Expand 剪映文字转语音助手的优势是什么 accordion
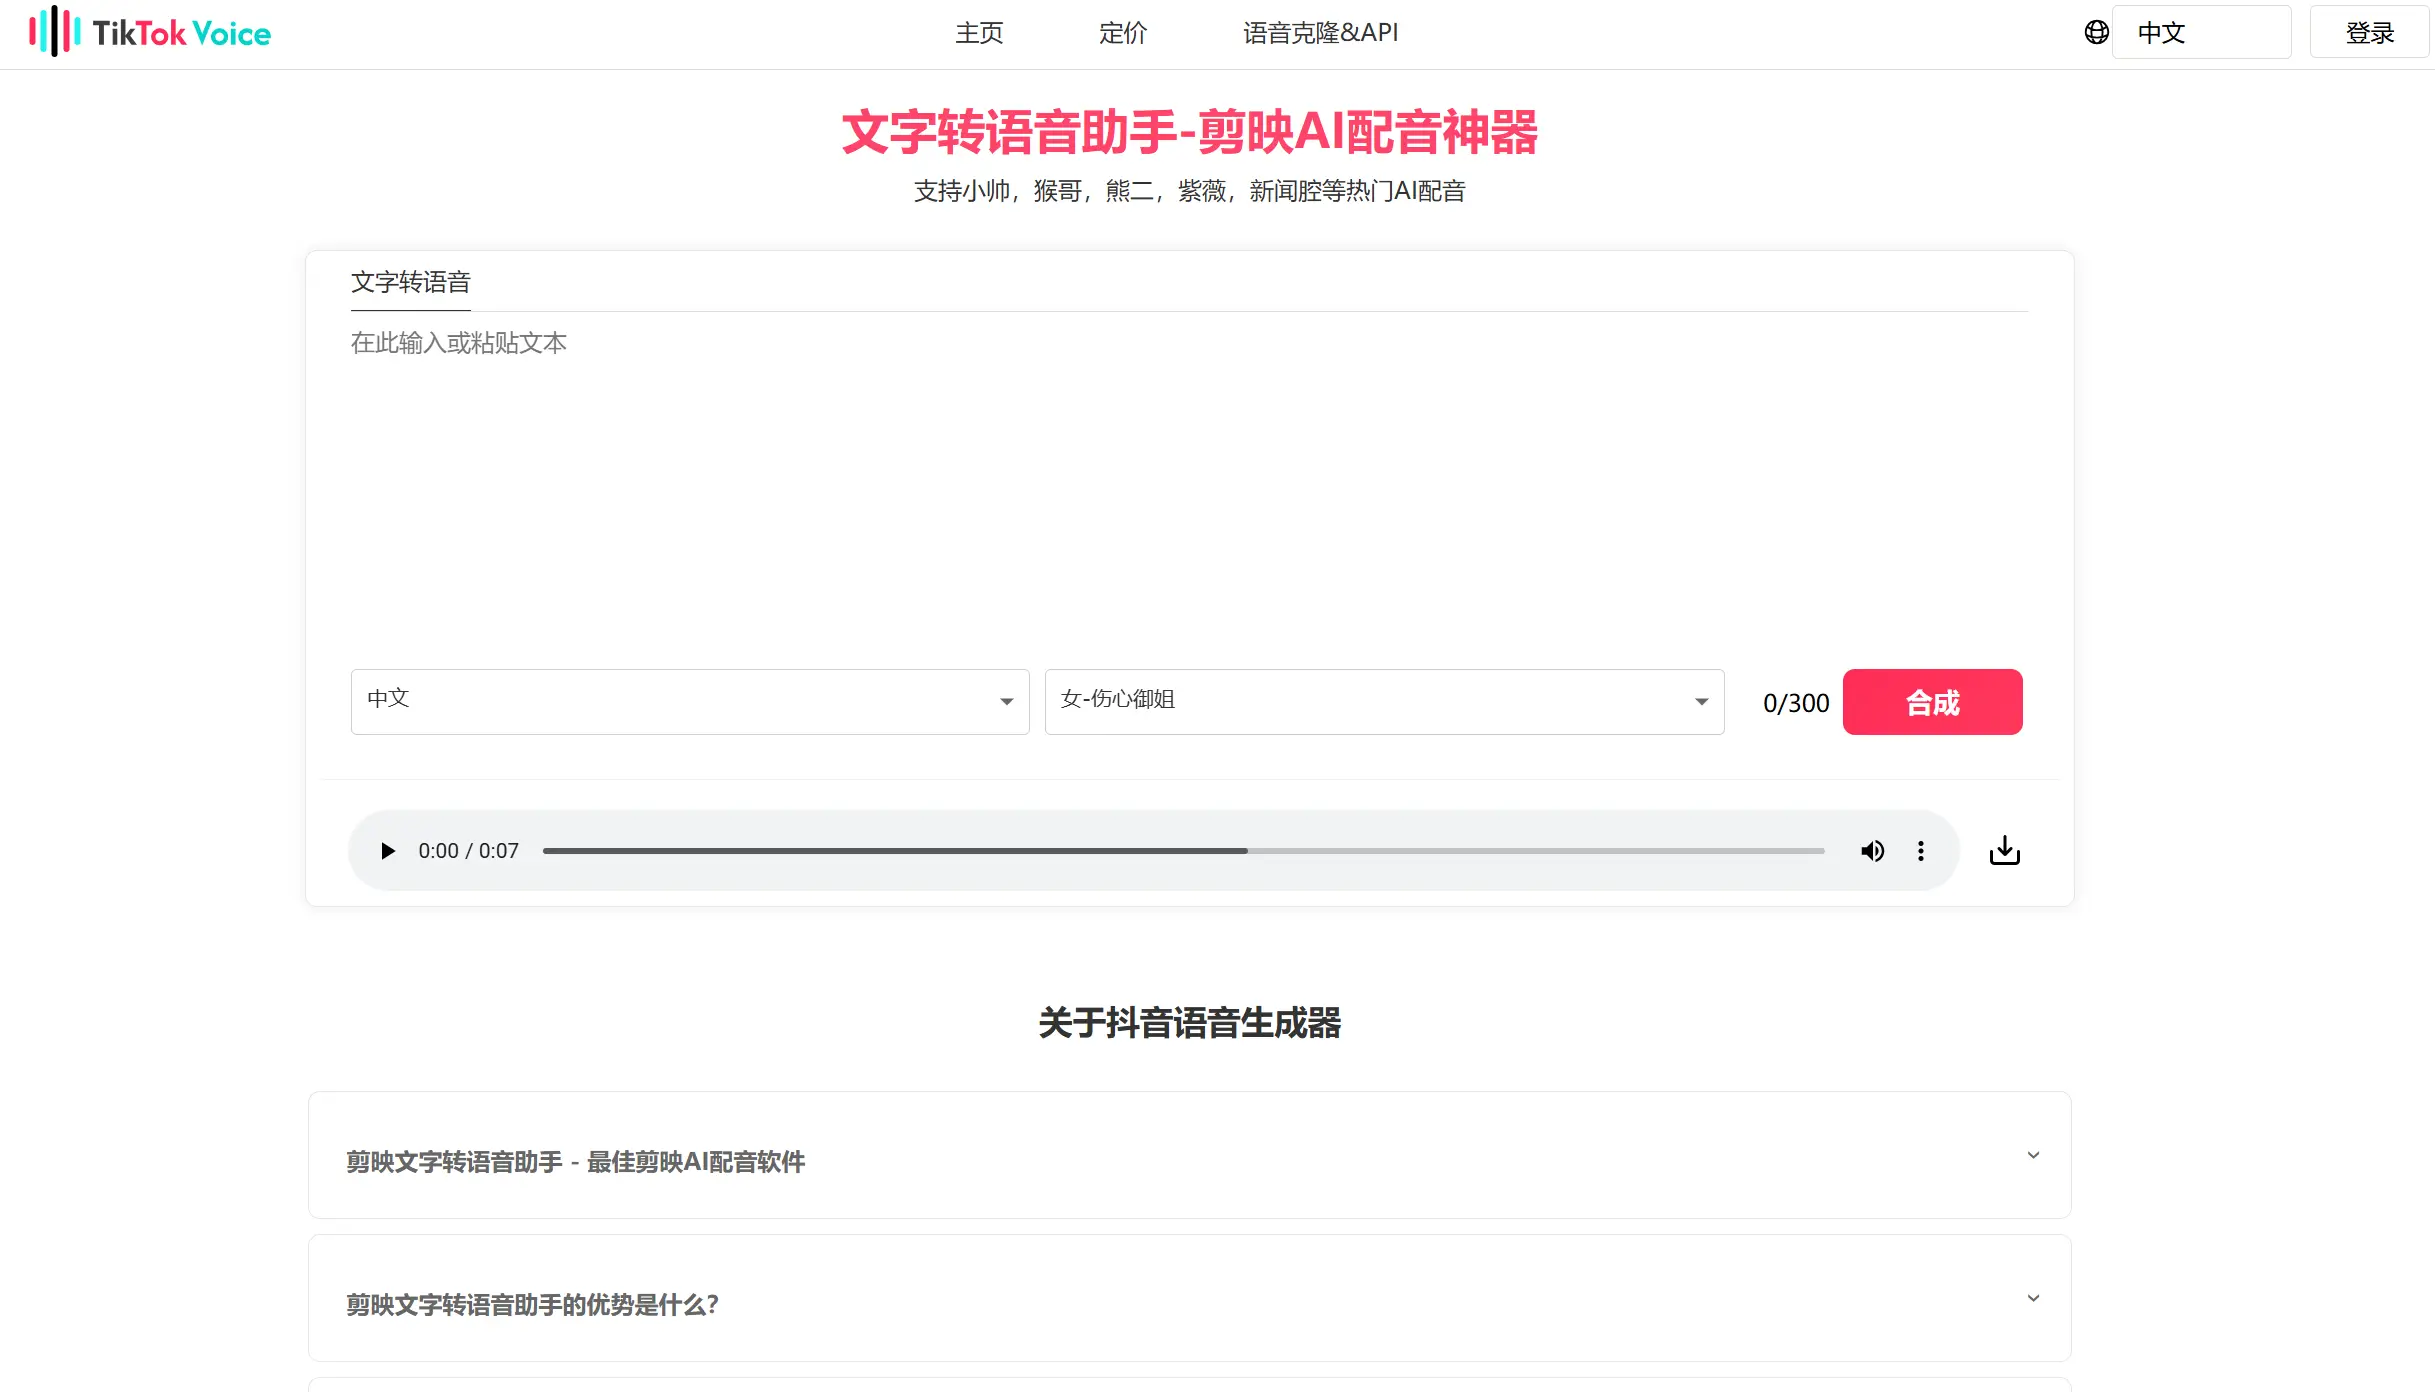The height and width of the screenshot is (1392, 2435). (x=1189, y=1298)
